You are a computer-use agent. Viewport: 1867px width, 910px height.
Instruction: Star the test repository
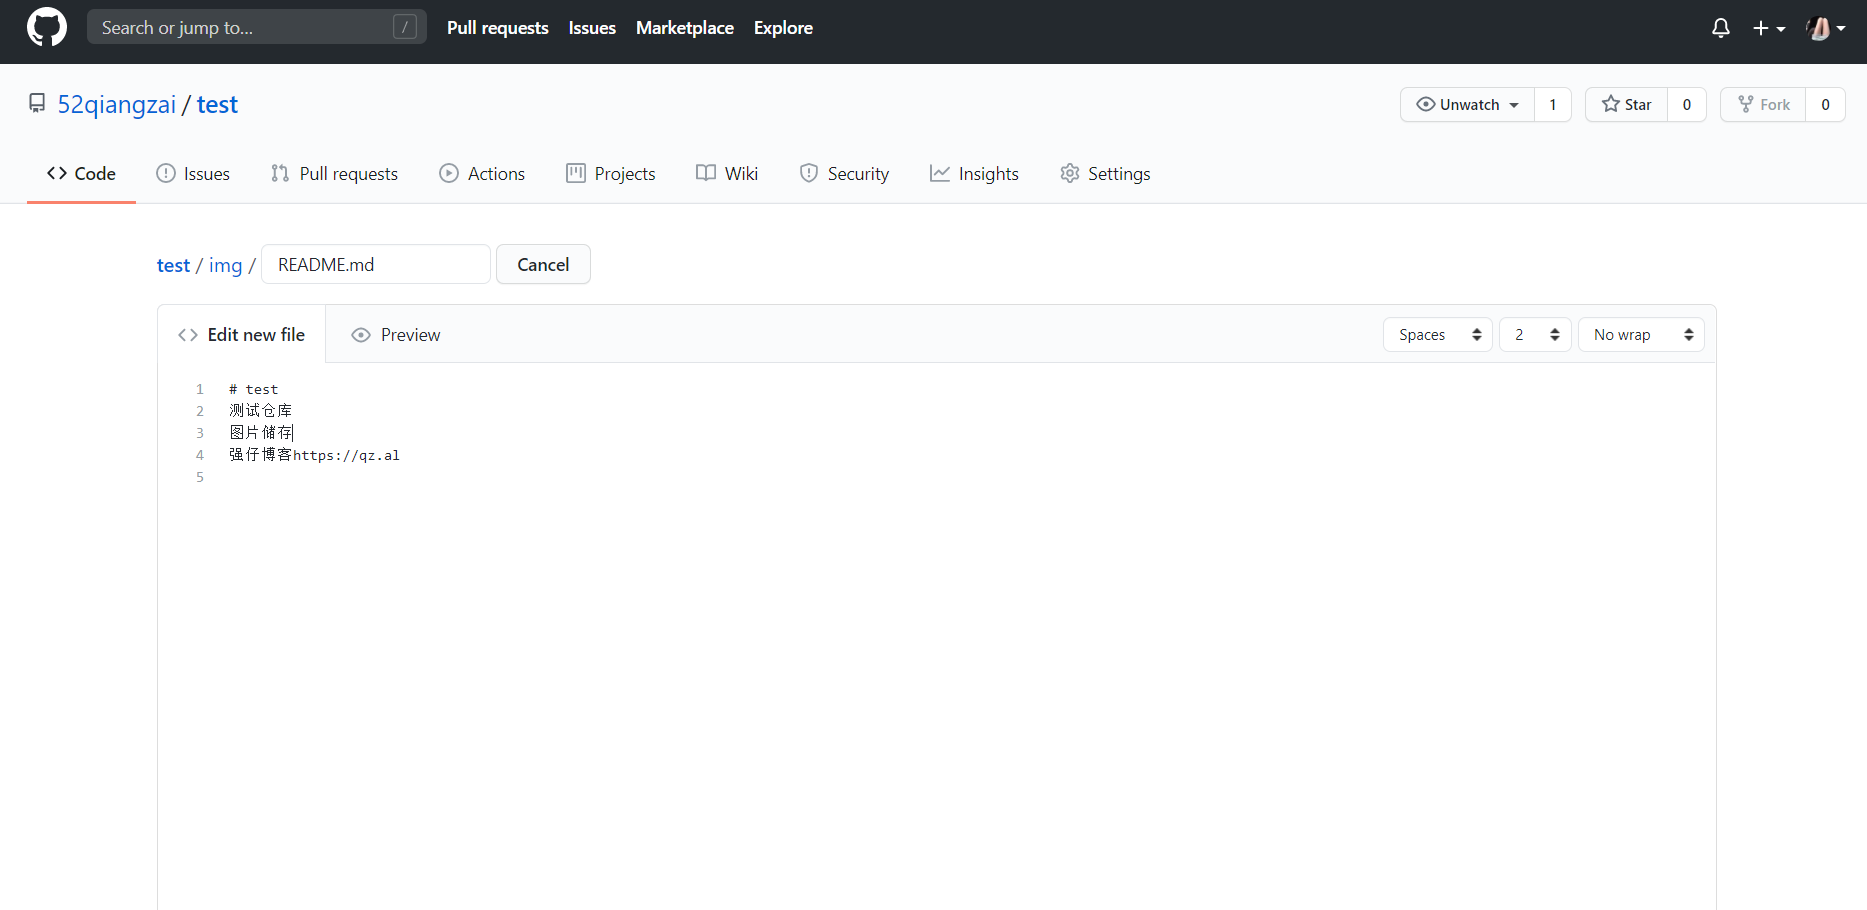pos(1626,105)
